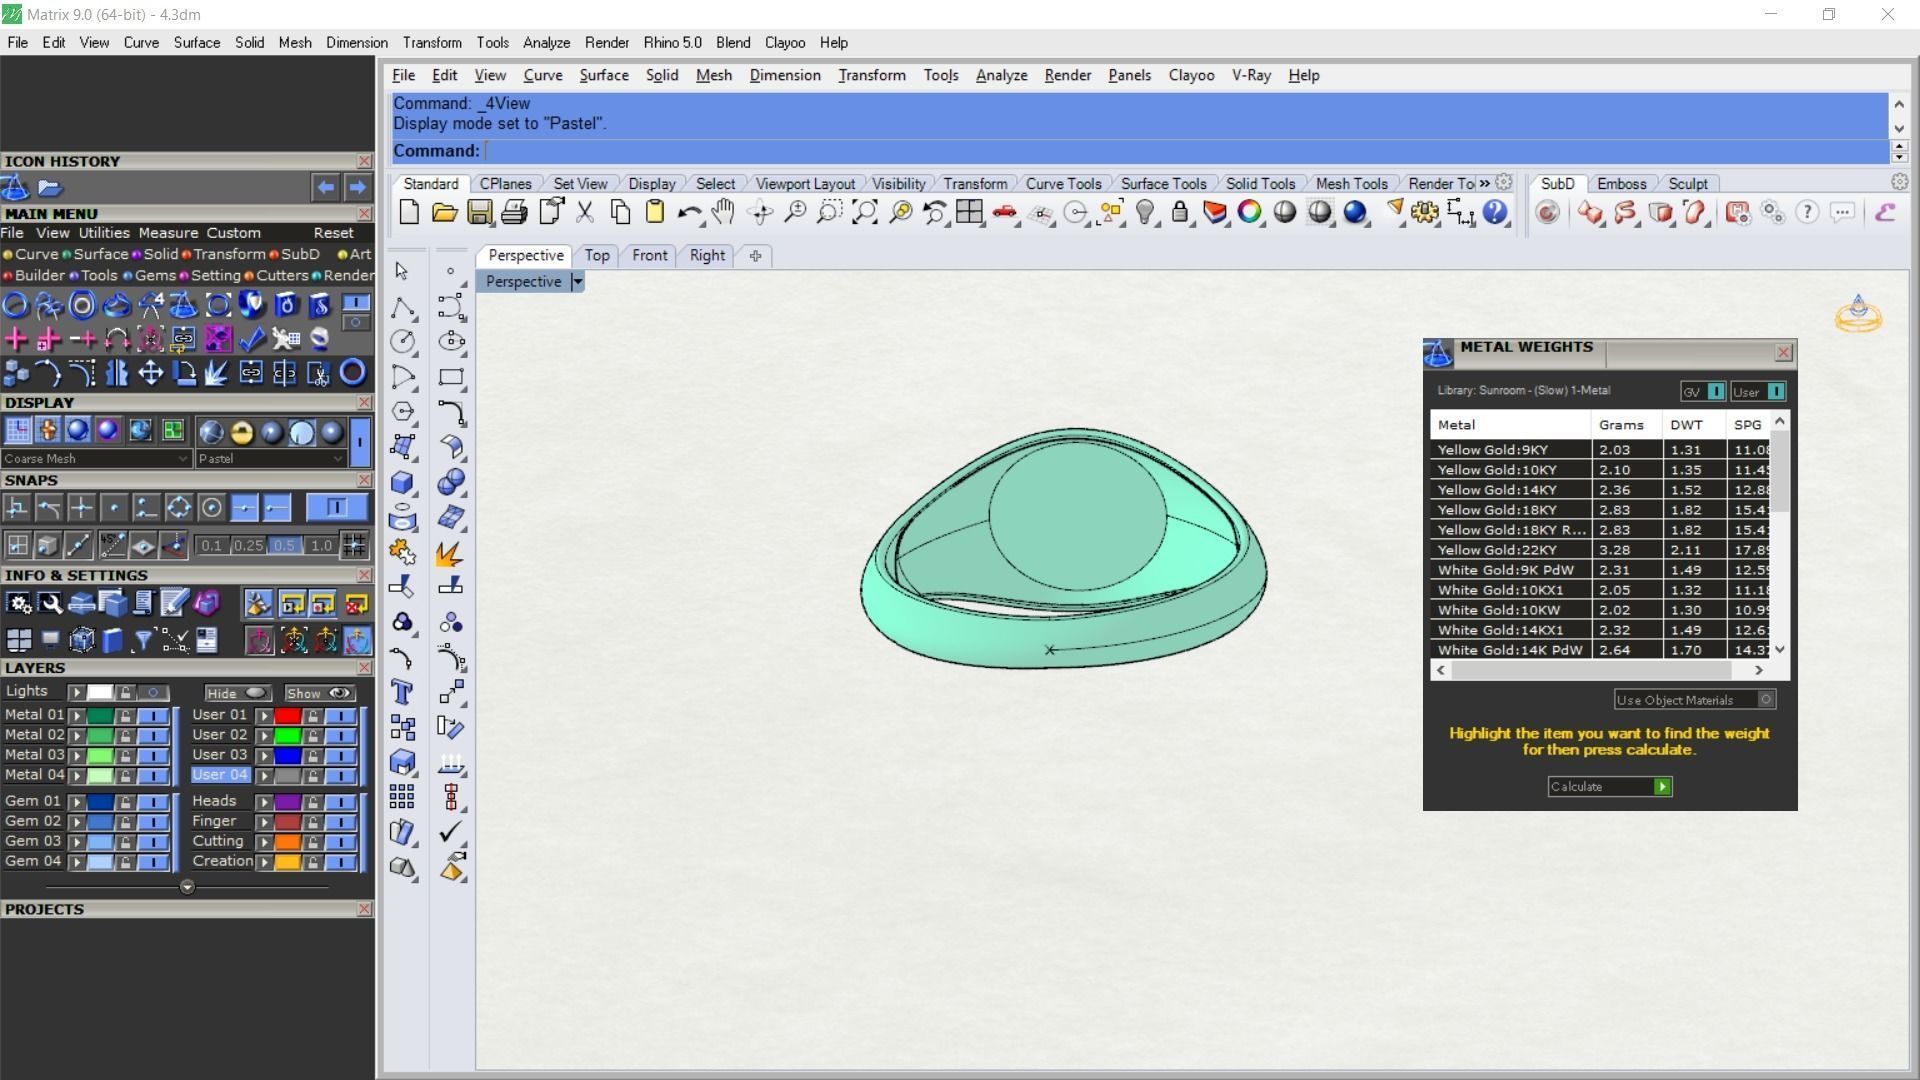The width and height of the screenshot is (1920, 1080).
Task: Click the lightbulb icon in Standard toolbar
Action: pyautogui.click(x=1146, y=212)
